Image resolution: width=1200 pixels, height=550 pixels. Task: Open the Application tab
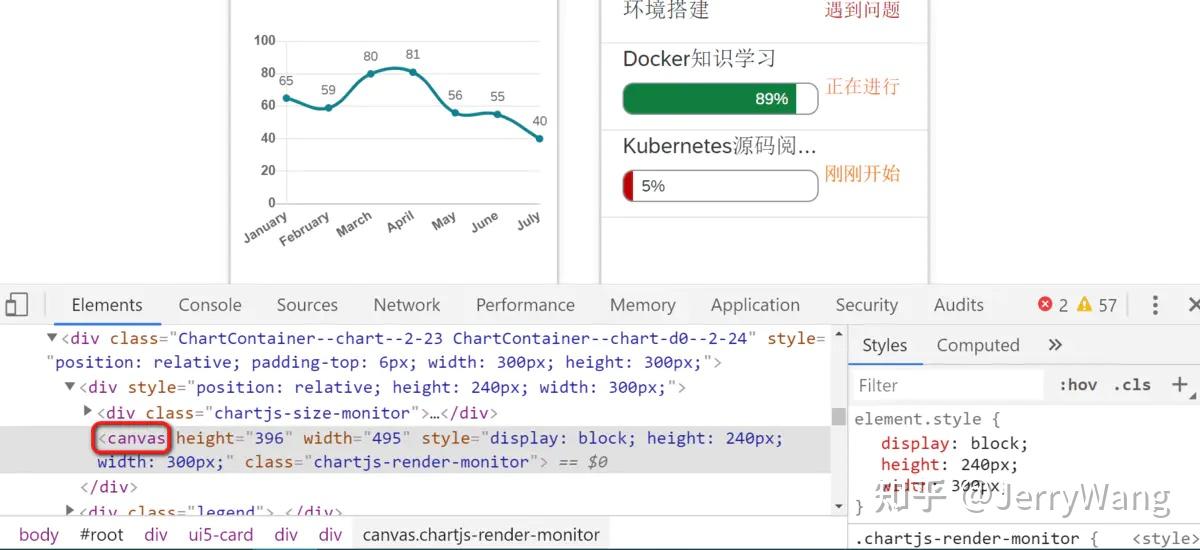click(755, 305)
